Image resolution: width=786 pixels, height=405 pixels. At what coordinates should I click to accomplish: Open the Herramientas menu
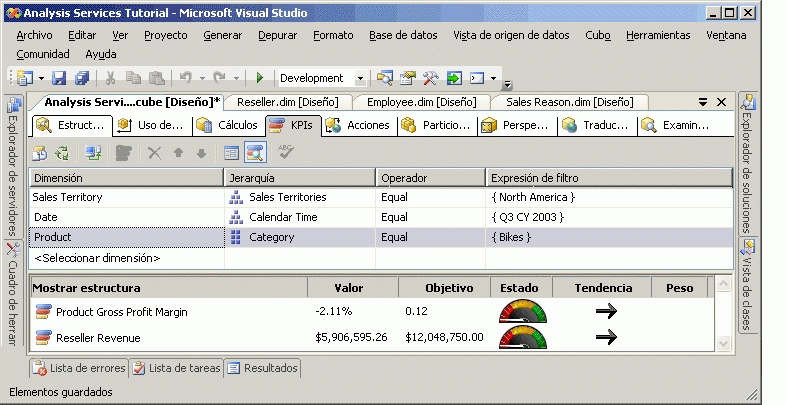658,35
